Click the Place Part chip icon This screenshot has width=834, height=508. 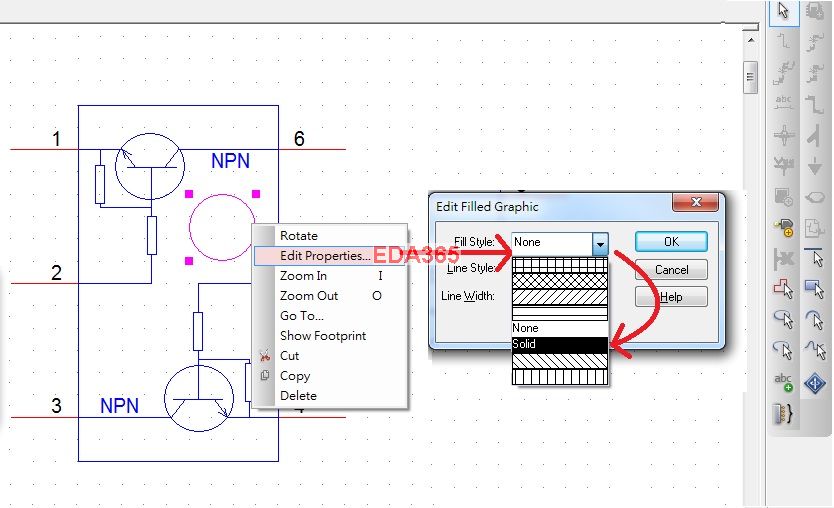pos(815,11)
